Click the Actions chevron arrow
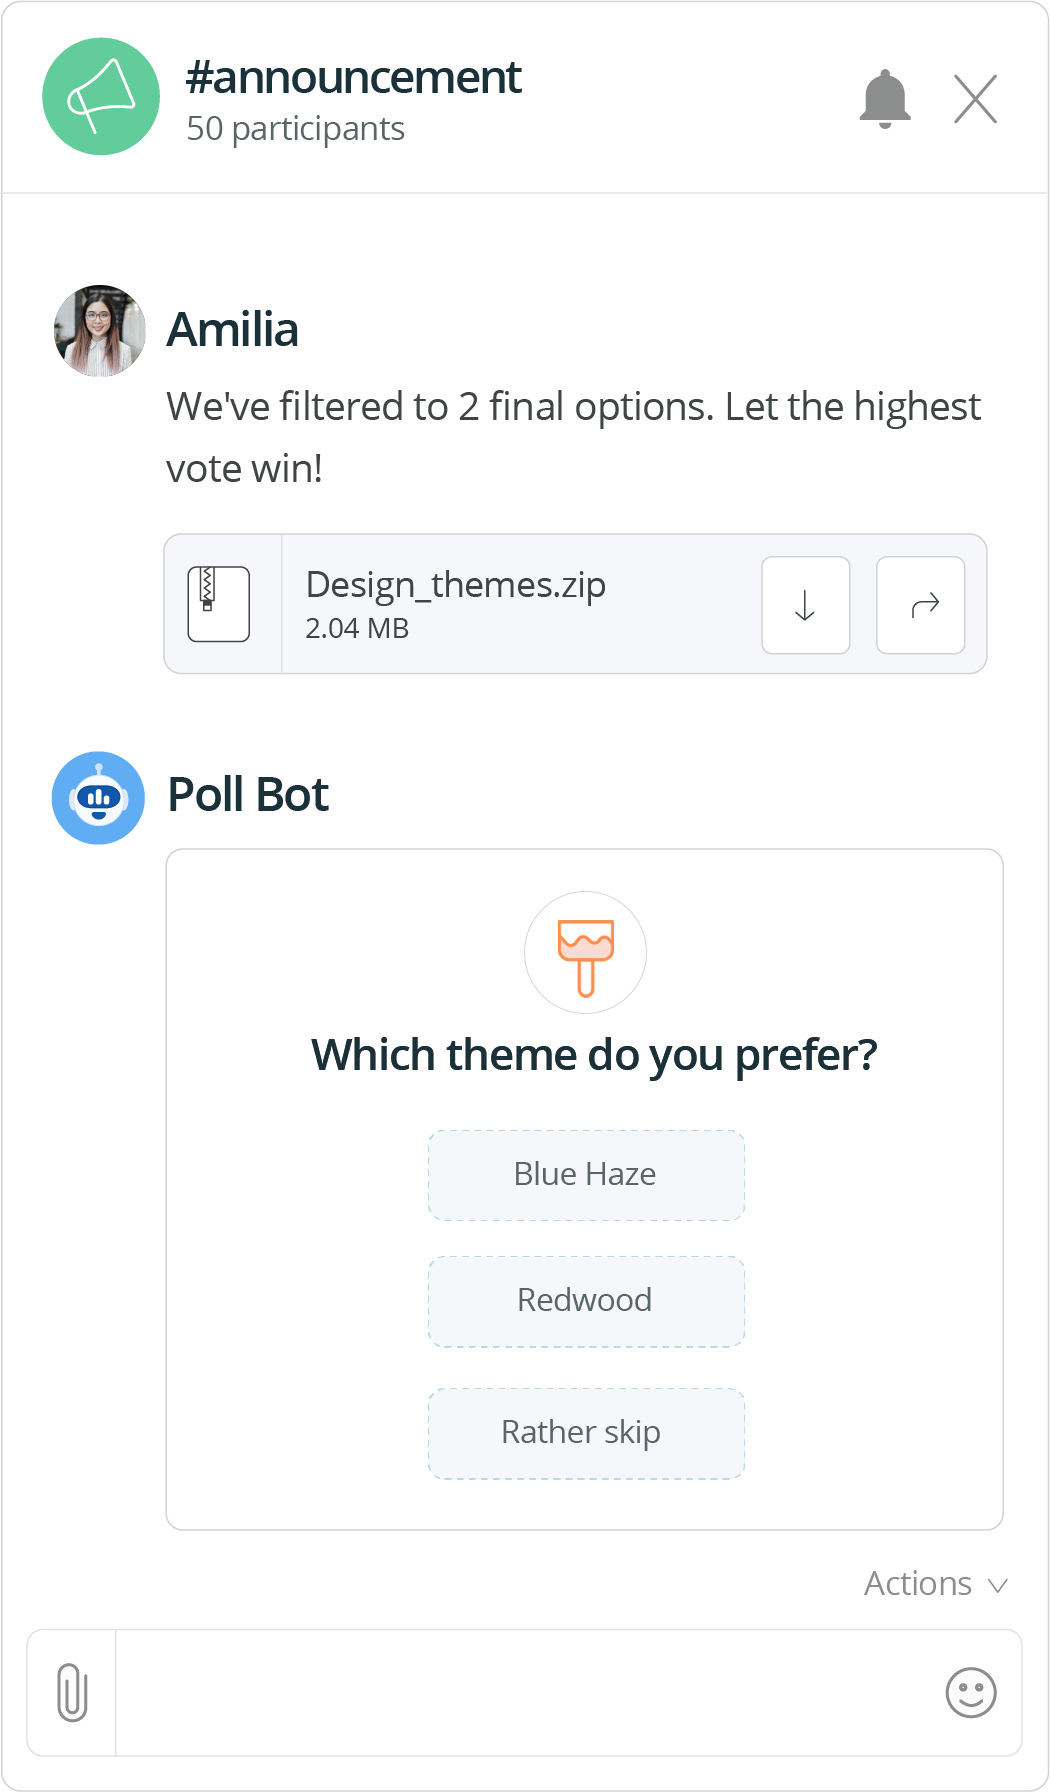 (997, 1586)
